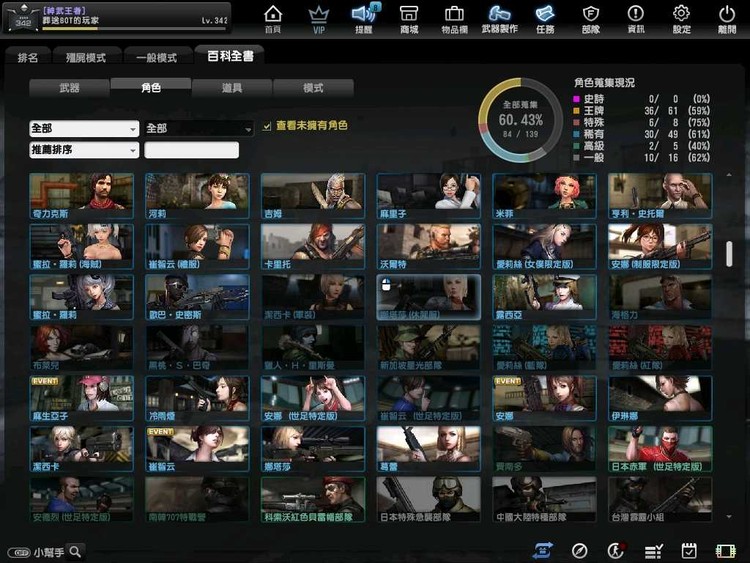Click the 60.43% collection progress ring
Image resolution: width=750 pixels, height=563 pixels.
click(520, 120)
